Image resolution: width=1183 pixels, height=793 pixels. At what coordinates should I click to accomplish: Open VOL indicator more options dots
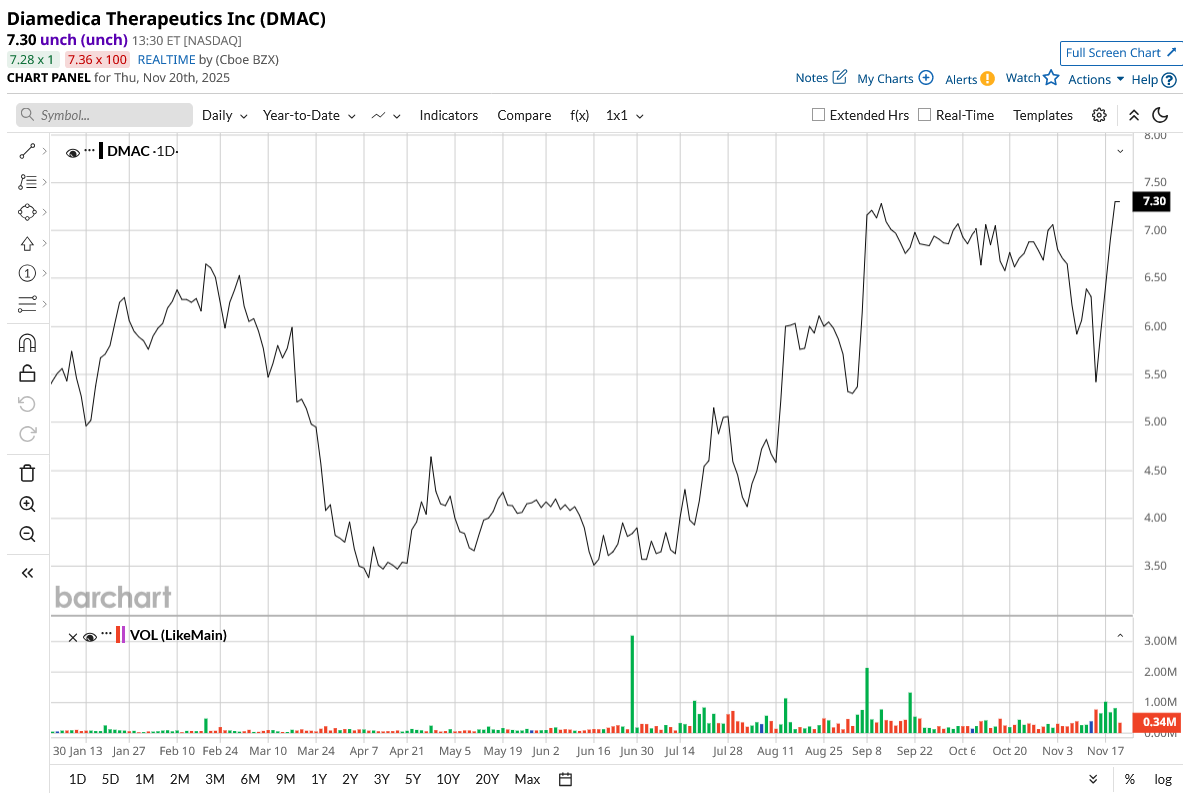[x=106, y=634]
